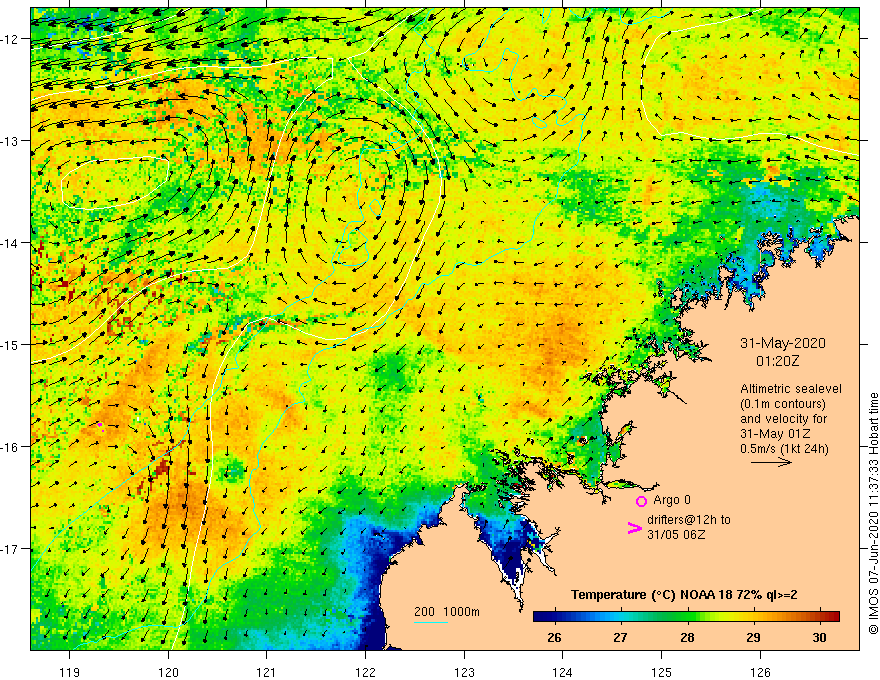Click the 'drifters@12h to' label

coord(689,520)
